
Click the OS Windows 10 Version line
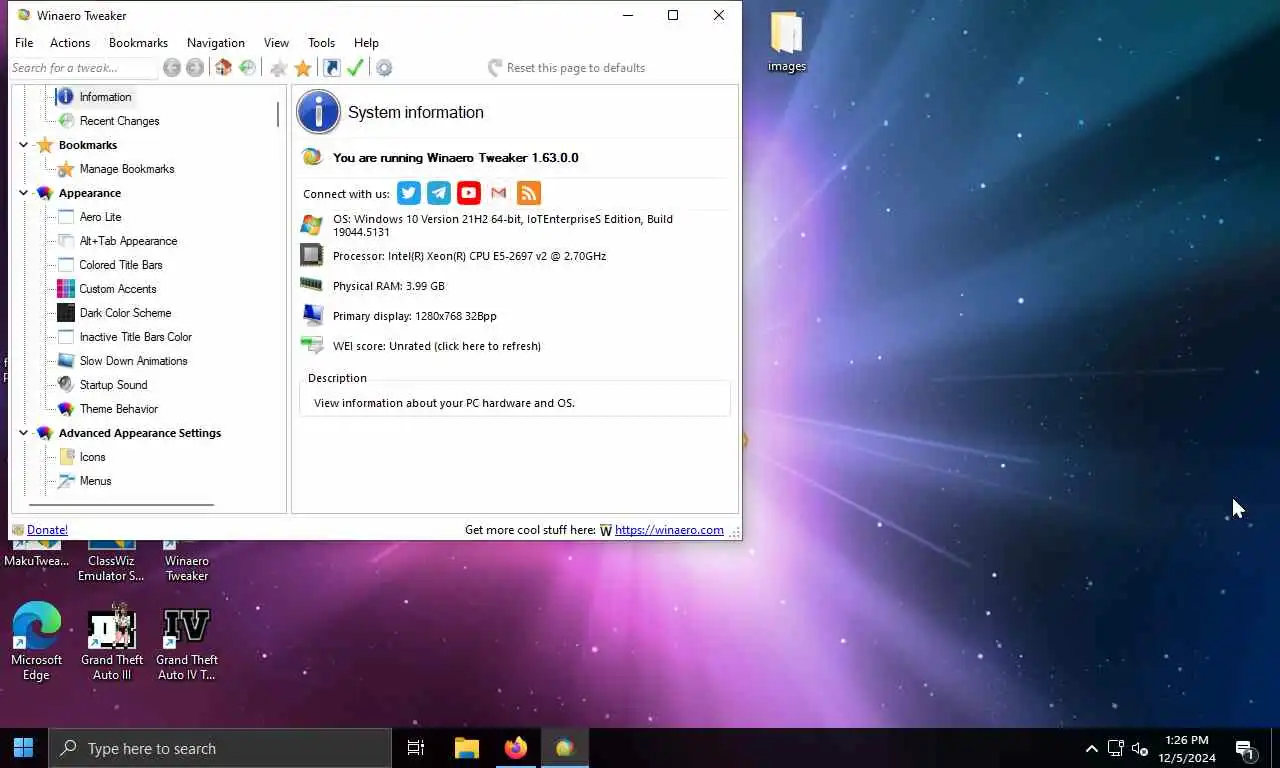tap(503, 225)
